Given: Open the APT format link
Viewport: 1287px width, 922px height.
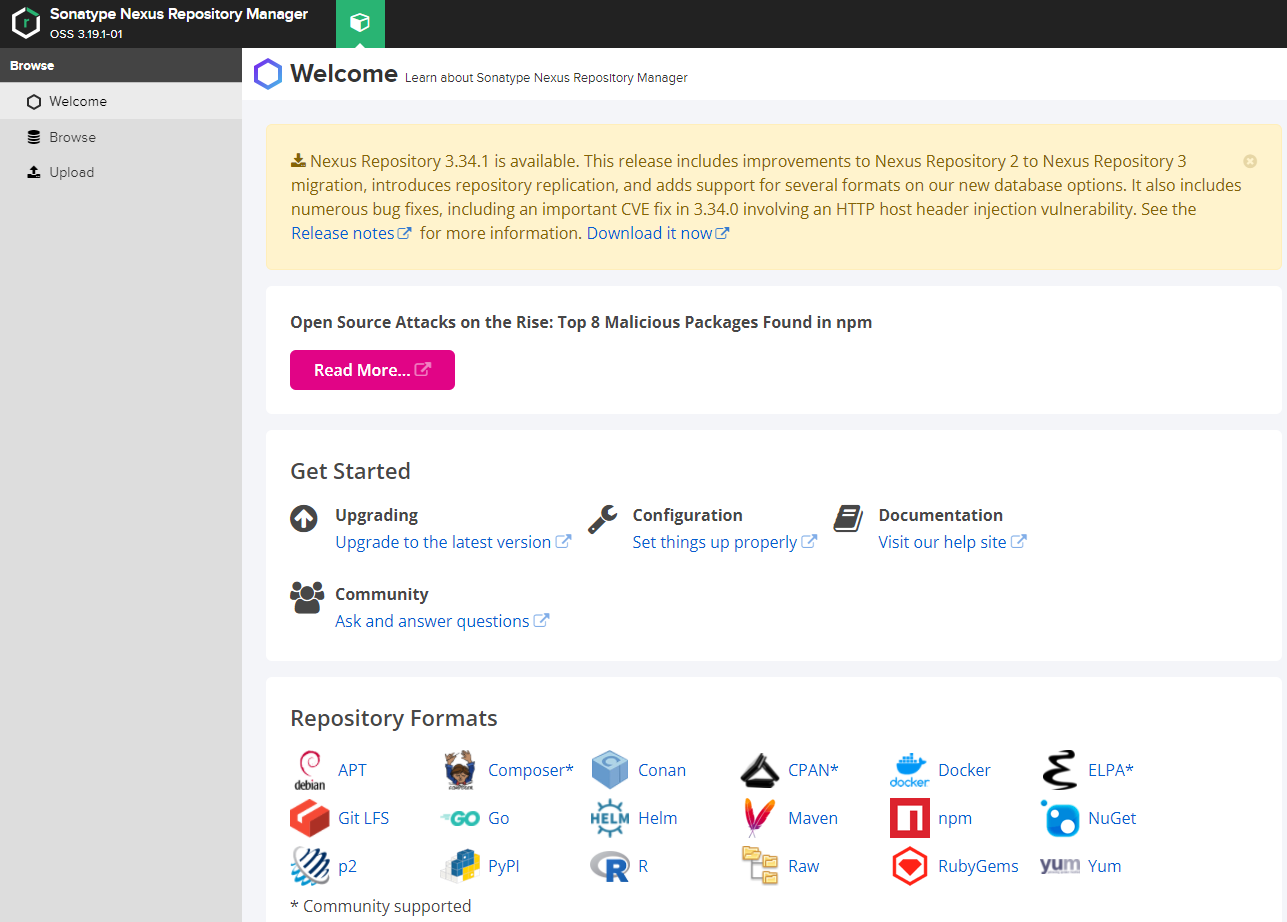Looking at the screenshot, I should click(x=352, y=770).
